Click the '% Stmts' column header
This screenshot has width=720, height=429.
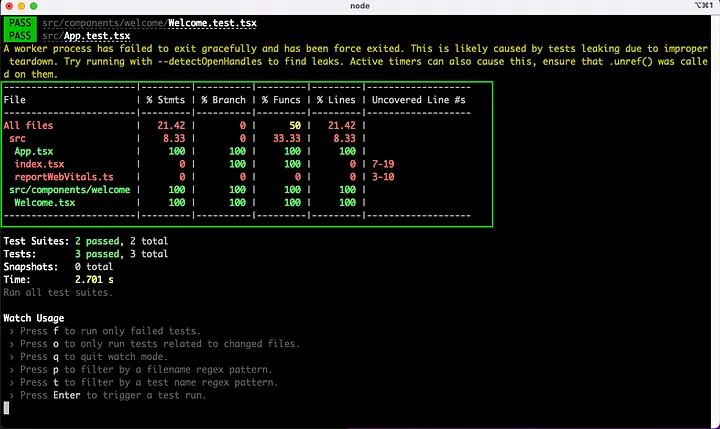tap(166, 100)
